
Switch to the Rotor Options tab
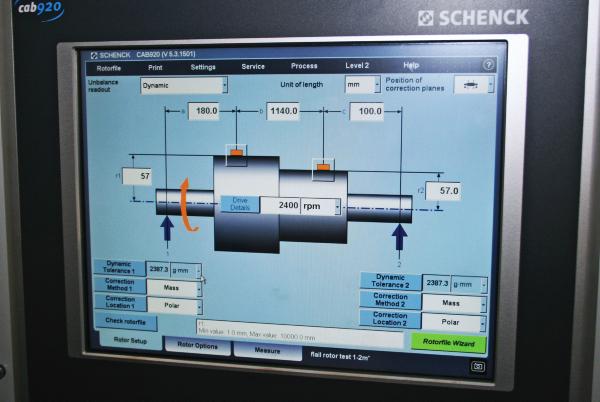(197, 345)
